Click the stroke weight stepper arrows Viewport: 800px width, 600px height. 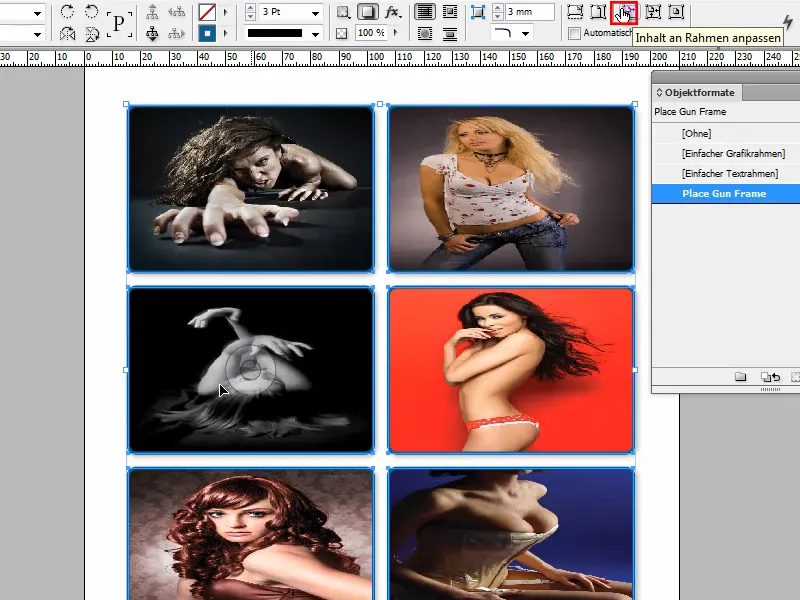pyautogui.click(x=250, y=12)
